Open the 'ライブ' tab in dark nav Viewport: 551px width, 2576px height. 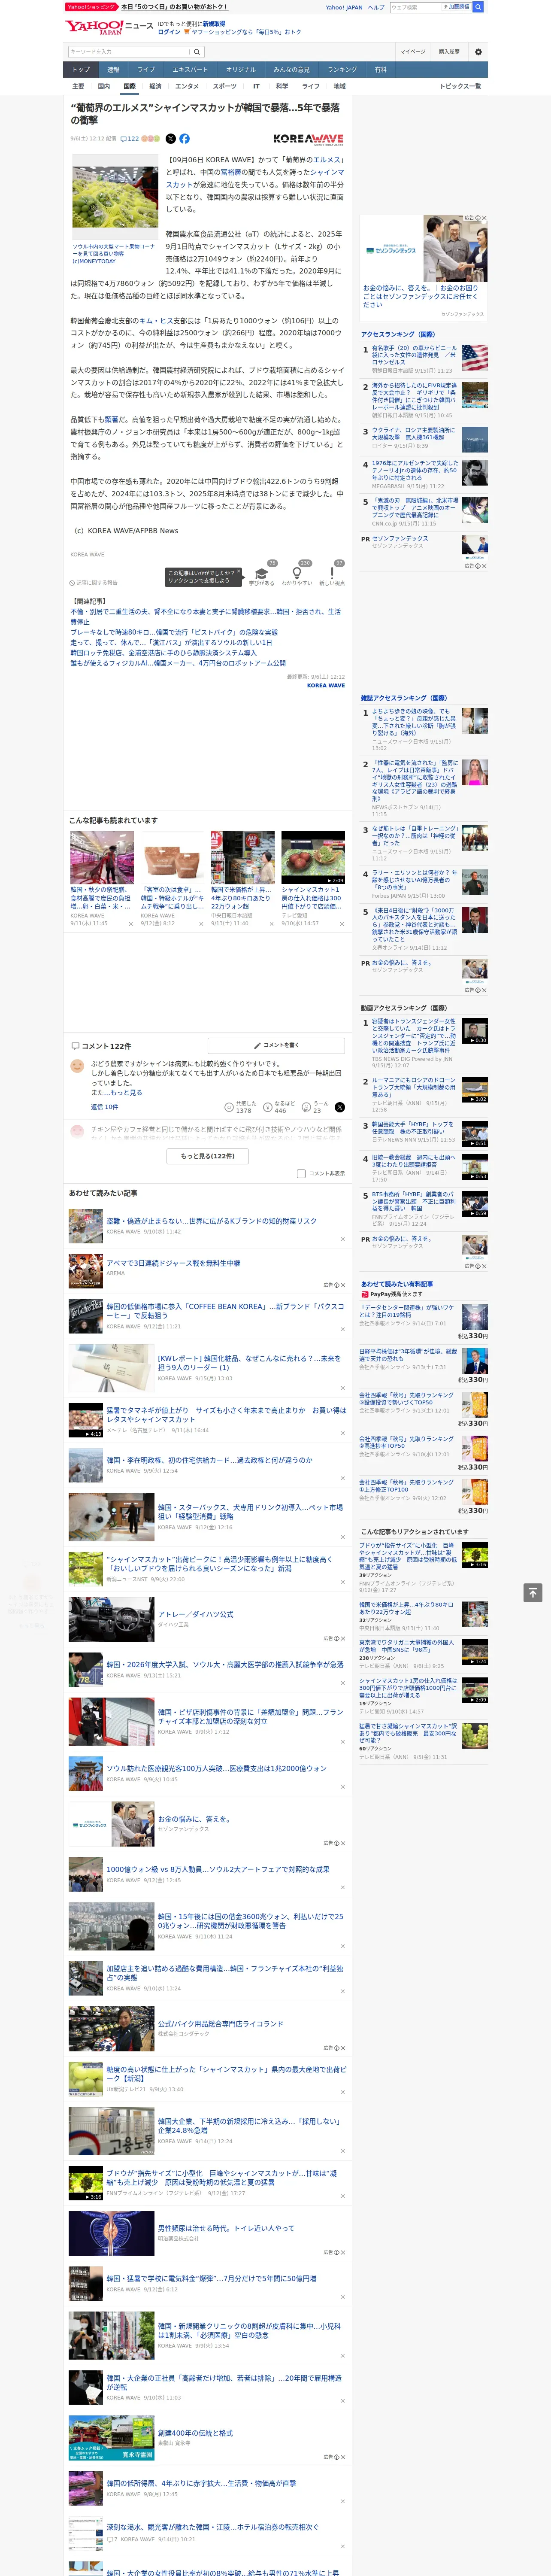click(146, 69)
